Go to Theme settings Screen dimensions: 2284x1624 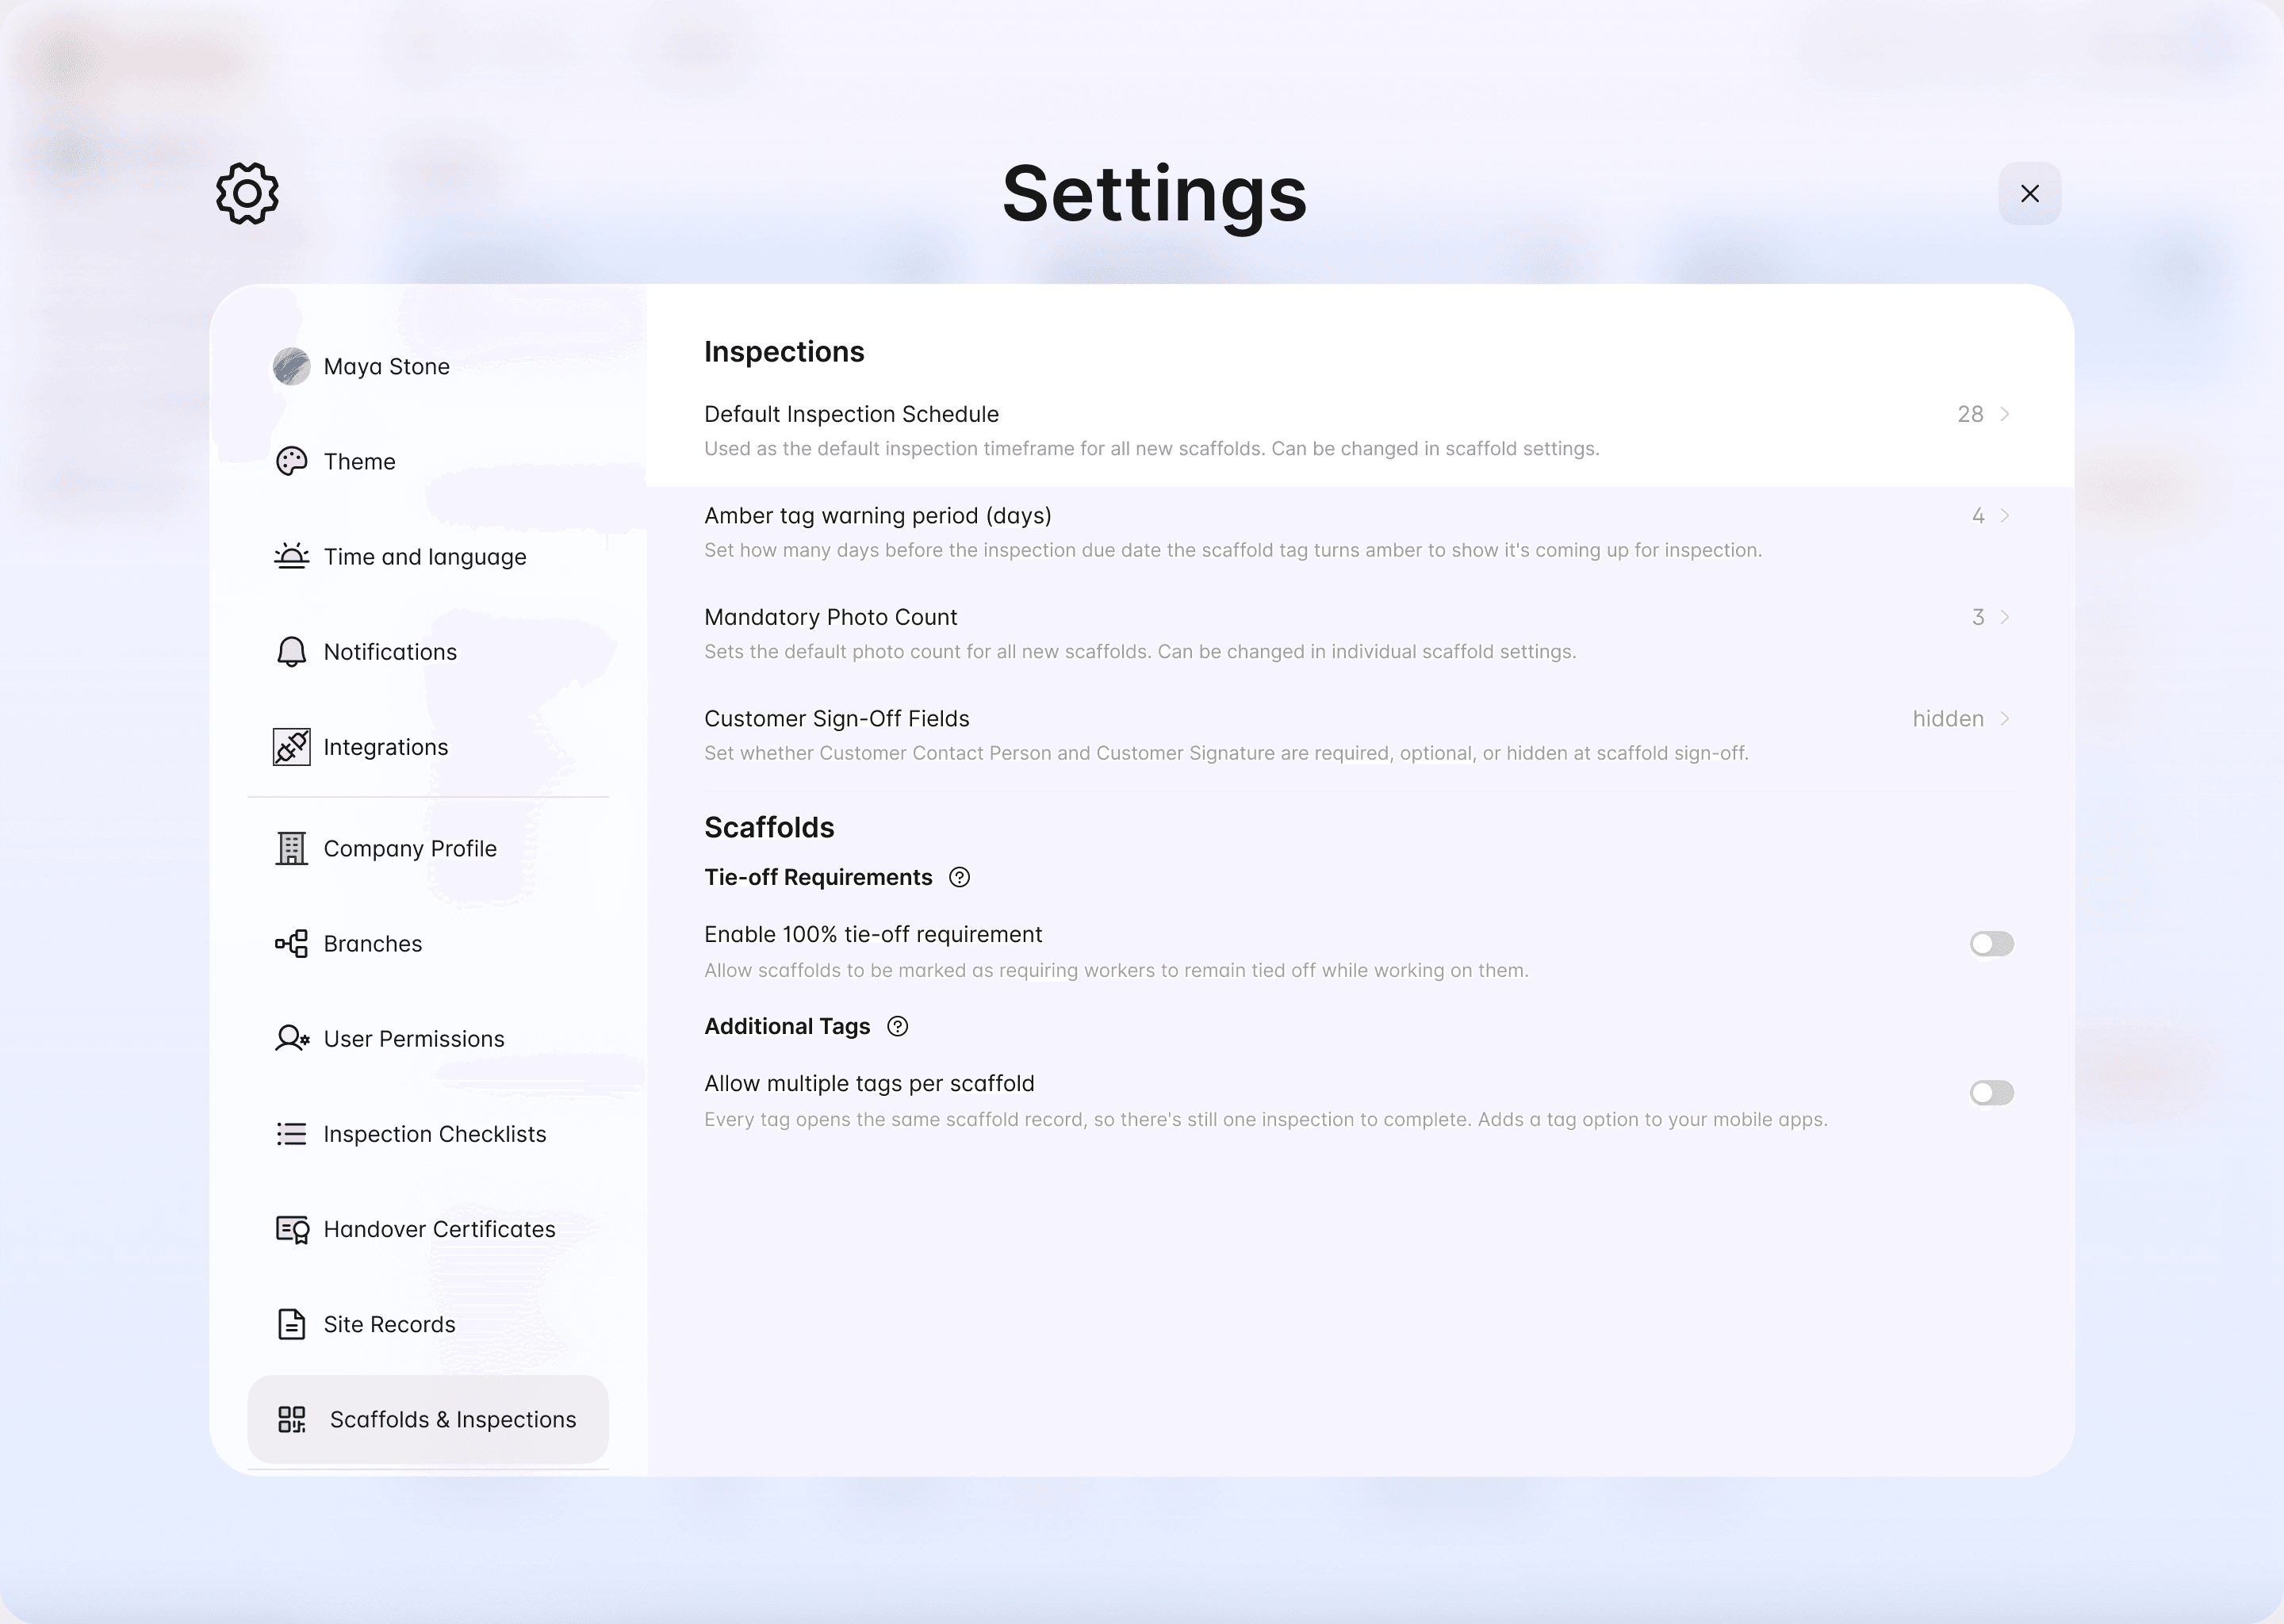point(428,461)
